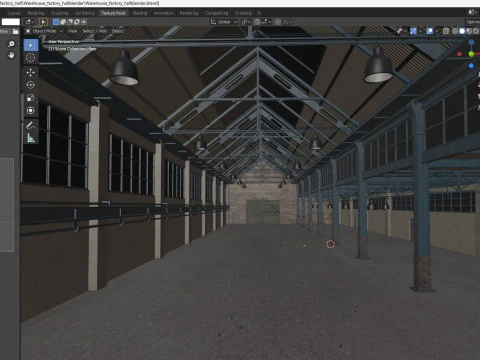Open the transform pivot point dropdown
Image resolution: width=480 pixels, height=360 pixels.
pos(246,22)
